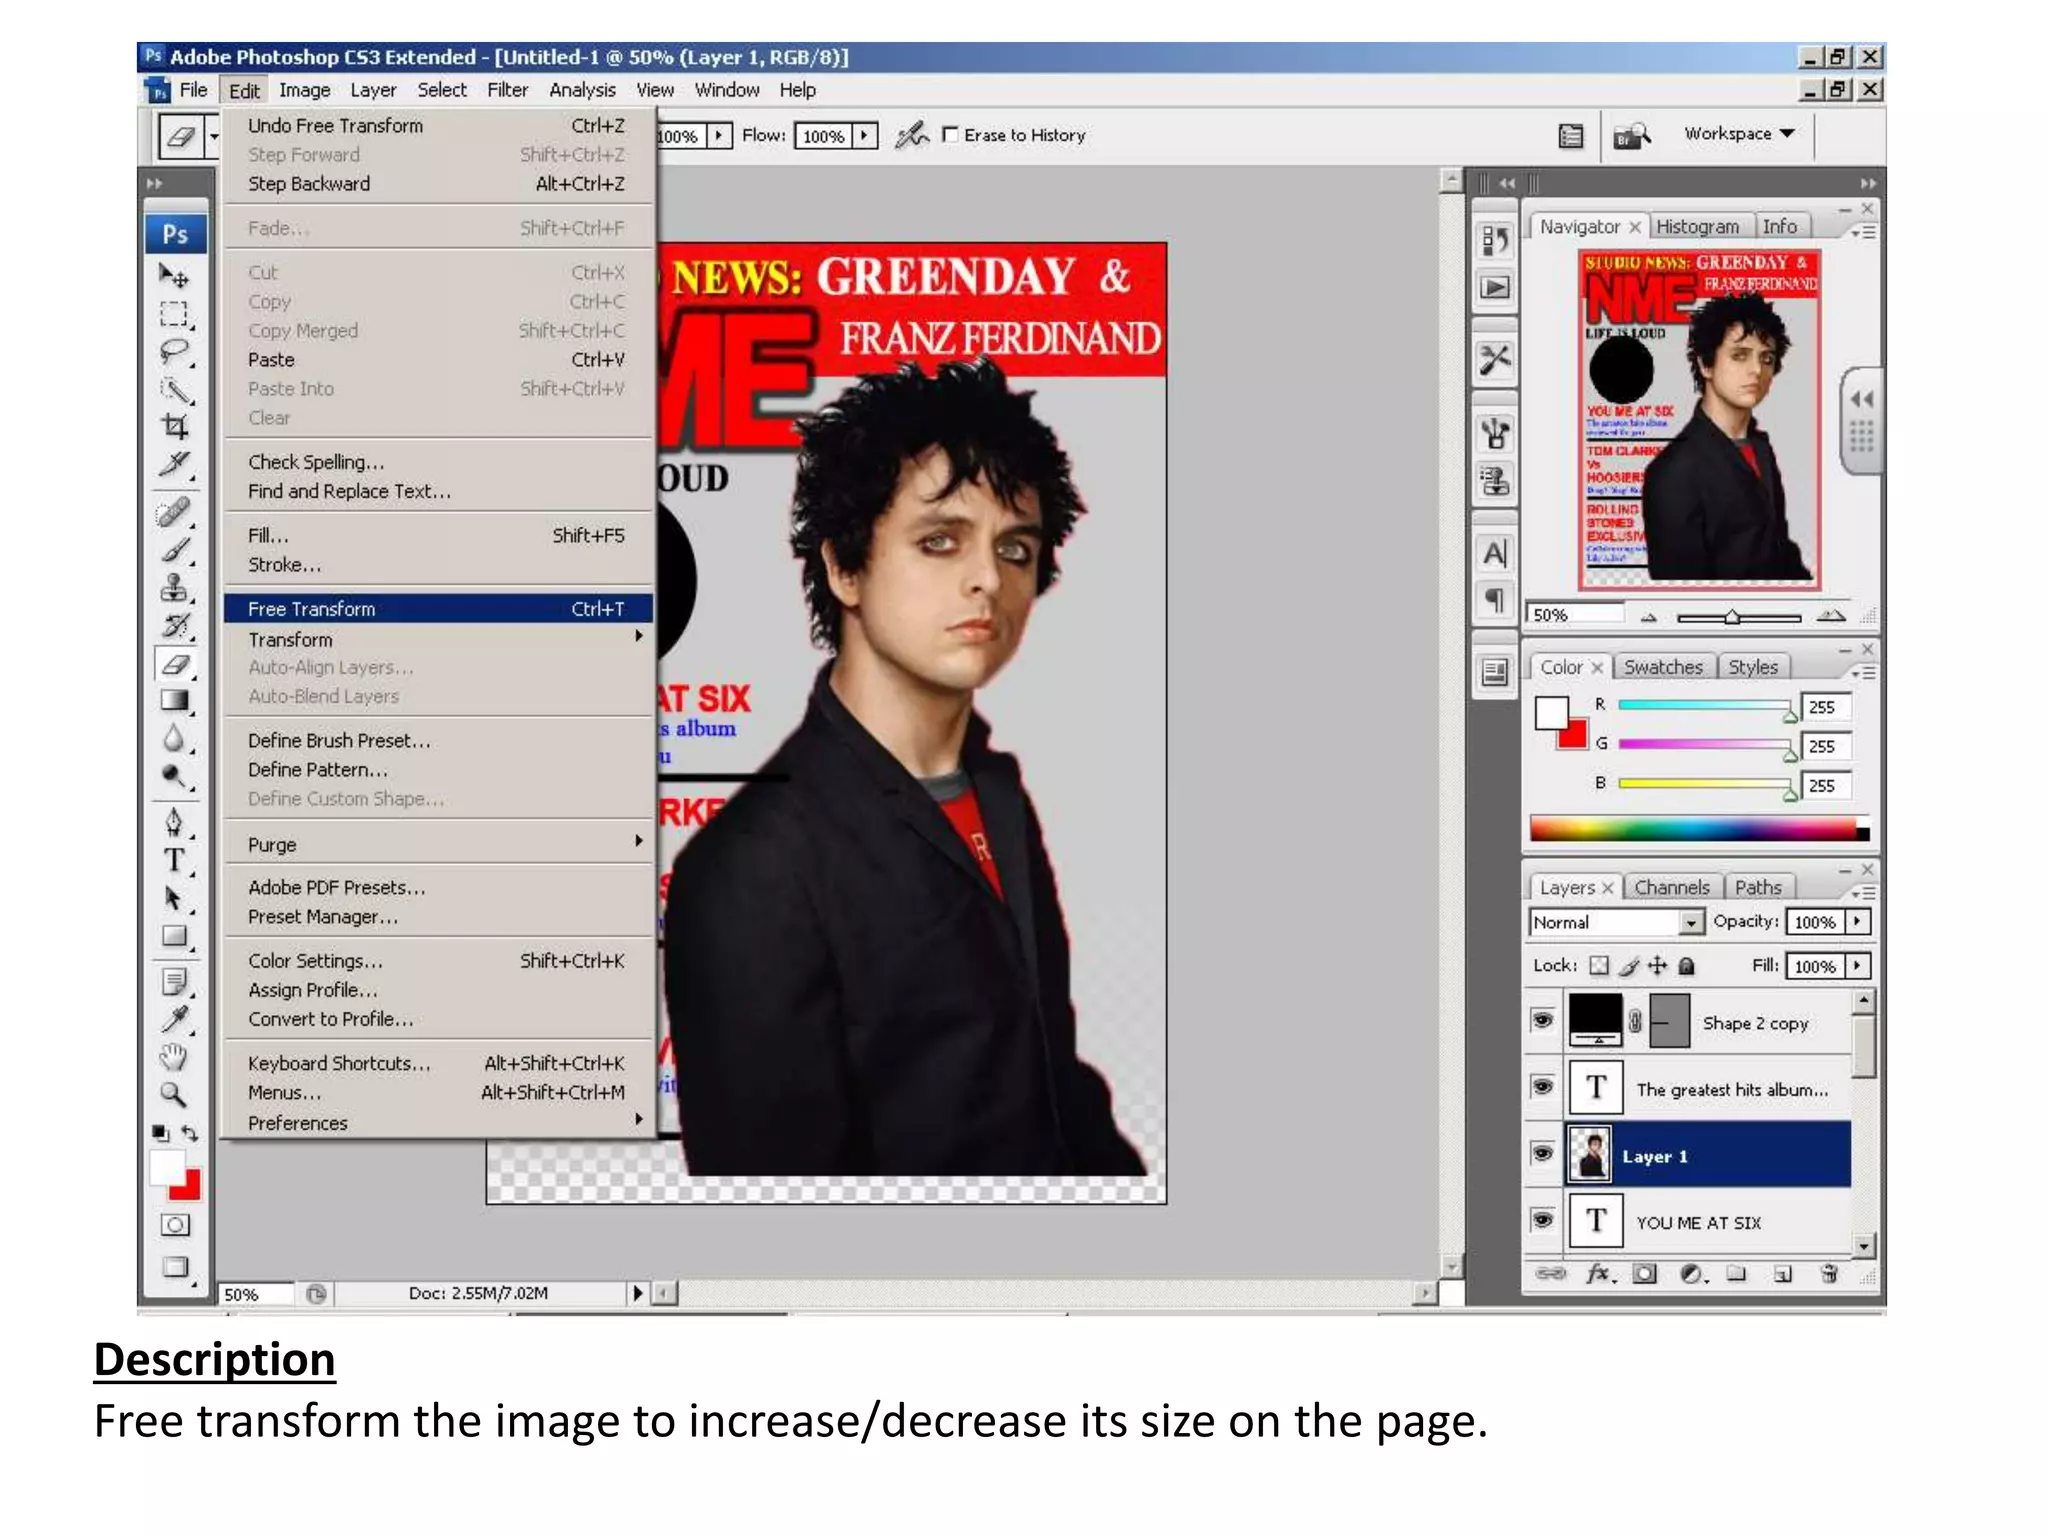Screen dimensions: 2048x1536
Task: Toggle Quick Mask mode
Action: [175, 1225]
